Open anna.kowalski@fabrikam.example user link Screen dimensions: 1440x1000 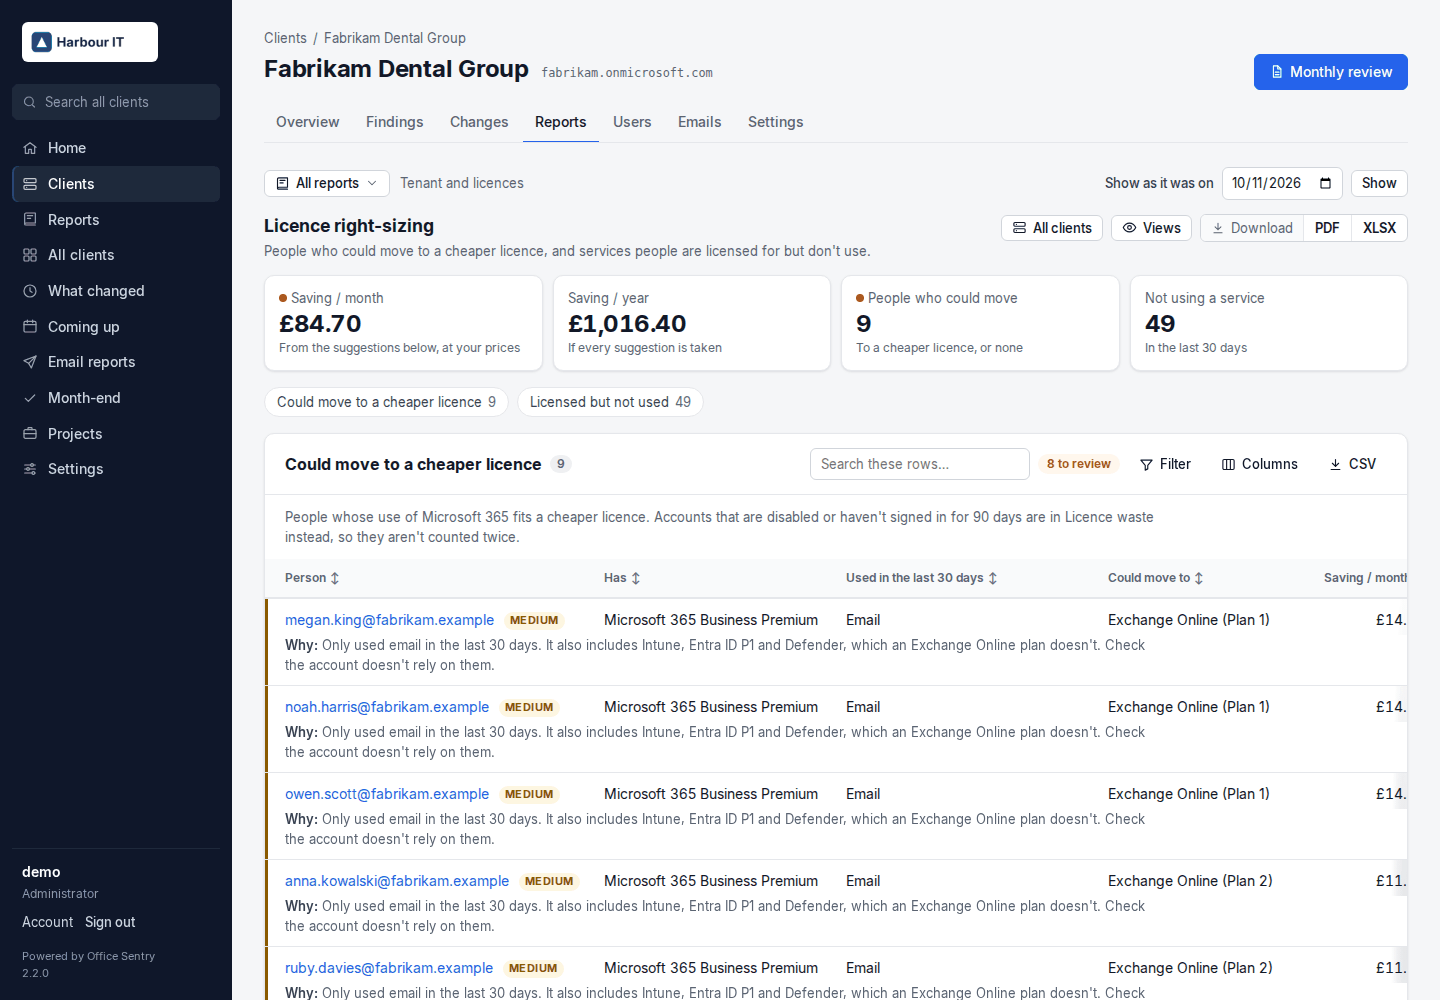point(397,881)
